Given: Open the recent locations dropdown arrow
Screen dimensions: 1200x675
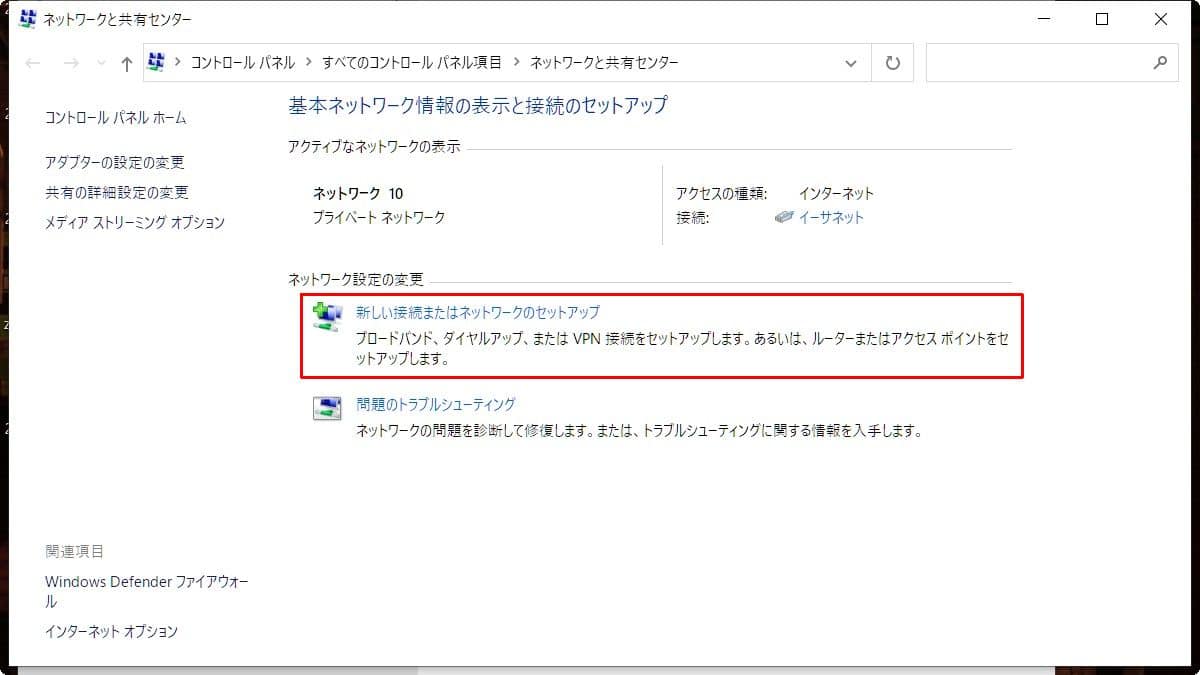Looking at the screenshot, I should point(100,63).
